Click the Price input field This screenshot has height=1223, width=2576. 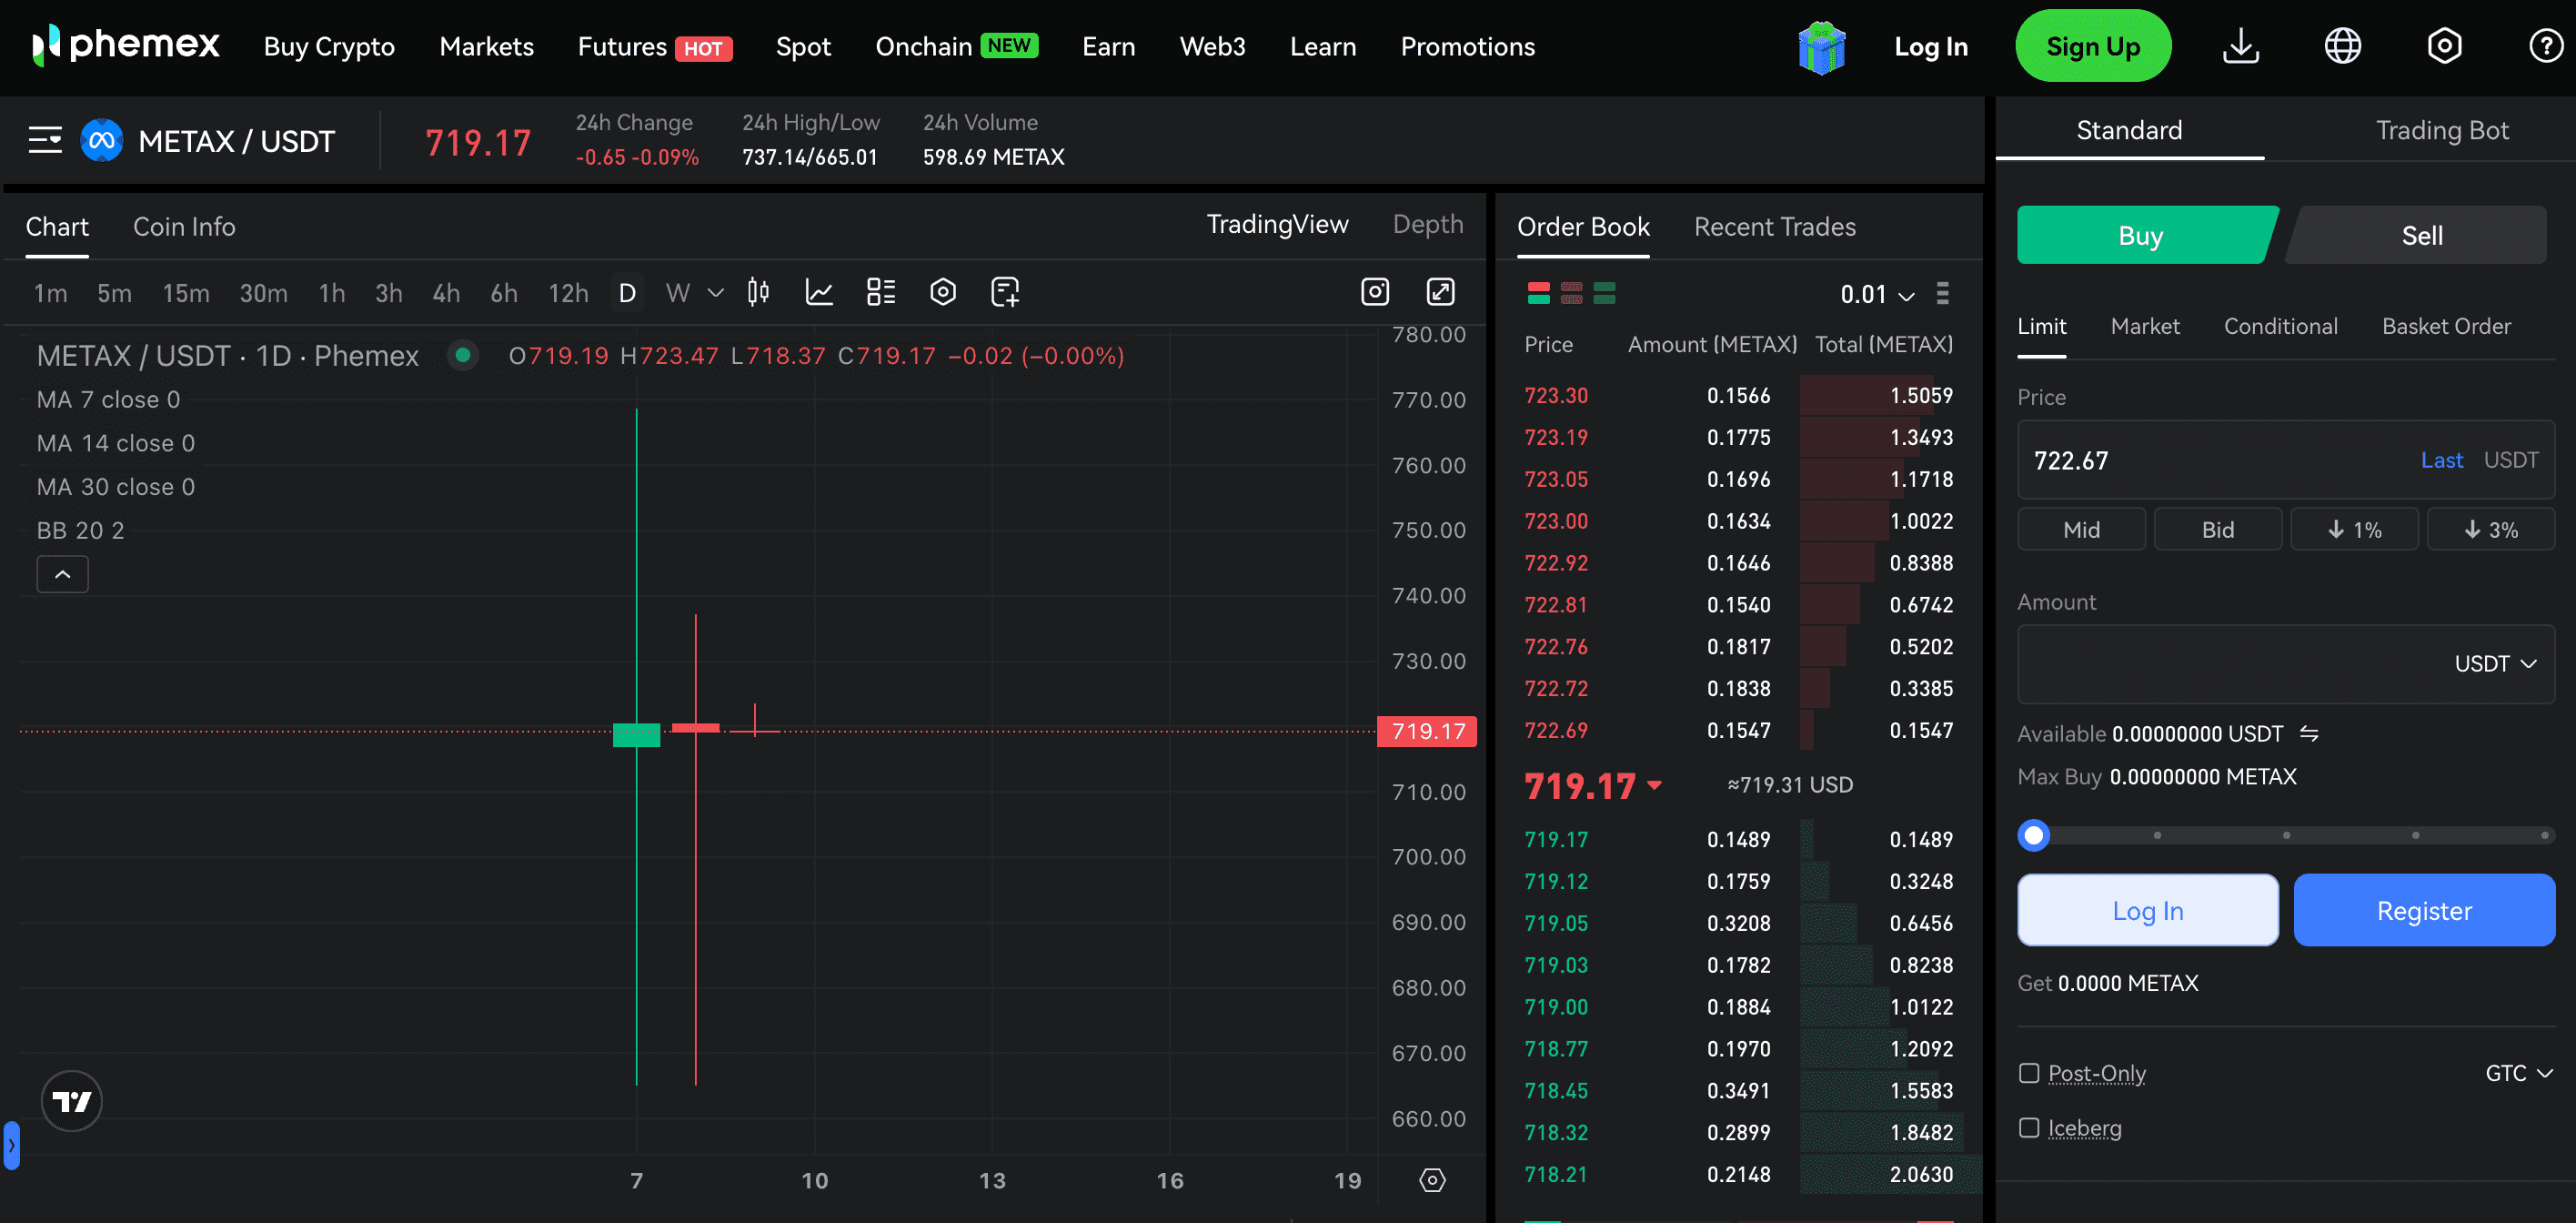pyautogui.click(x=2285, y=460)
